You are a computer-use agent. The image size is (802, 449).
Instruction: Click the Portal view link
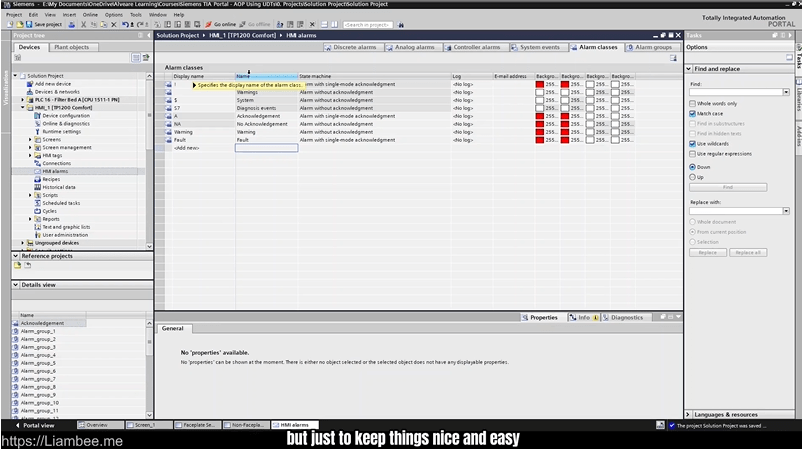38,425
